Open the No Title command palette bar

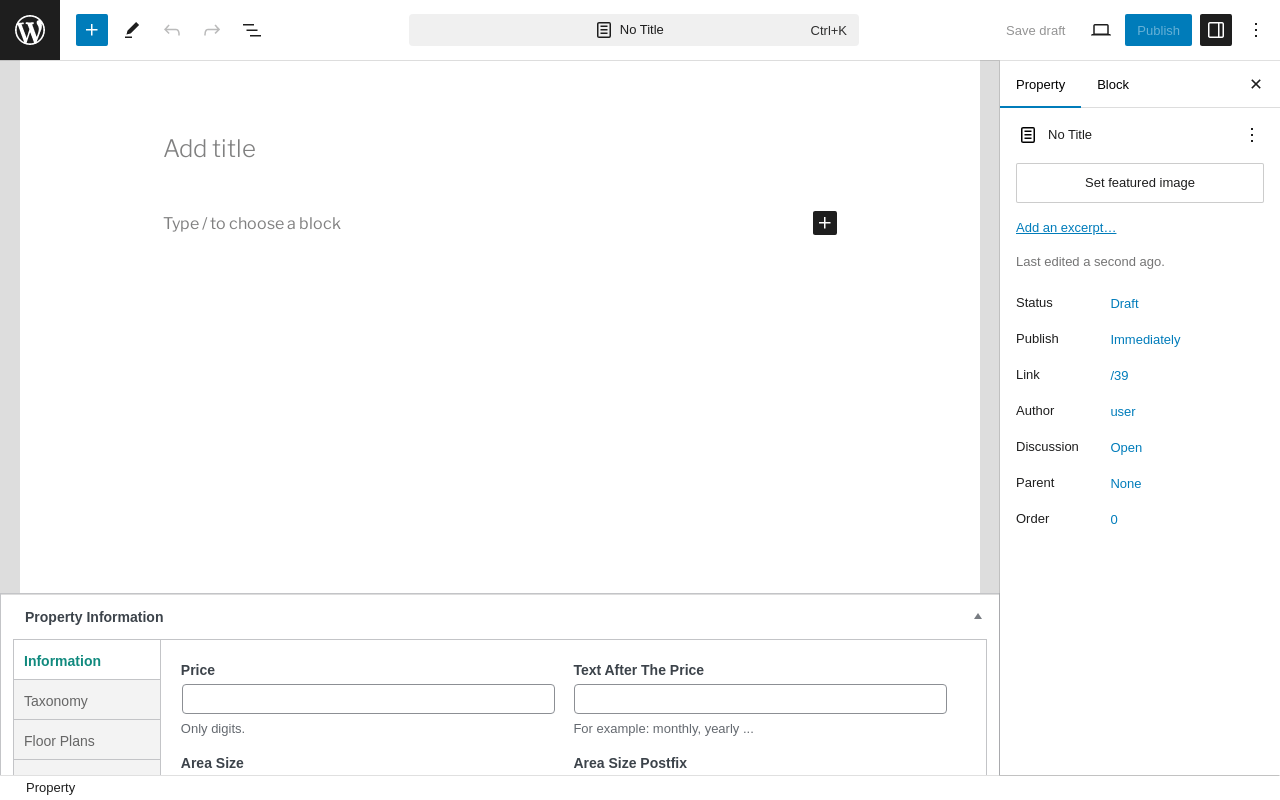pyautogui.click(x=634, y=30)
